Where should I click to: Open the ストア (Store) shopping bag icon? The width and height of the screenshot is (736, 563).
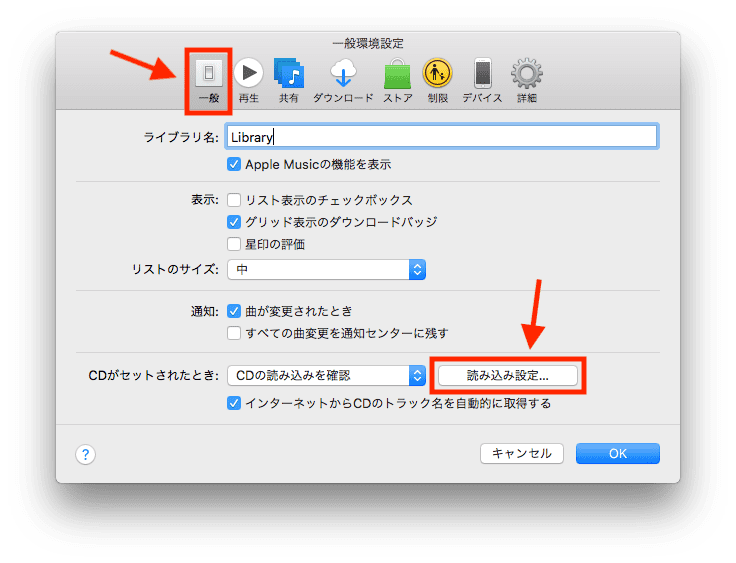(398, 80)
